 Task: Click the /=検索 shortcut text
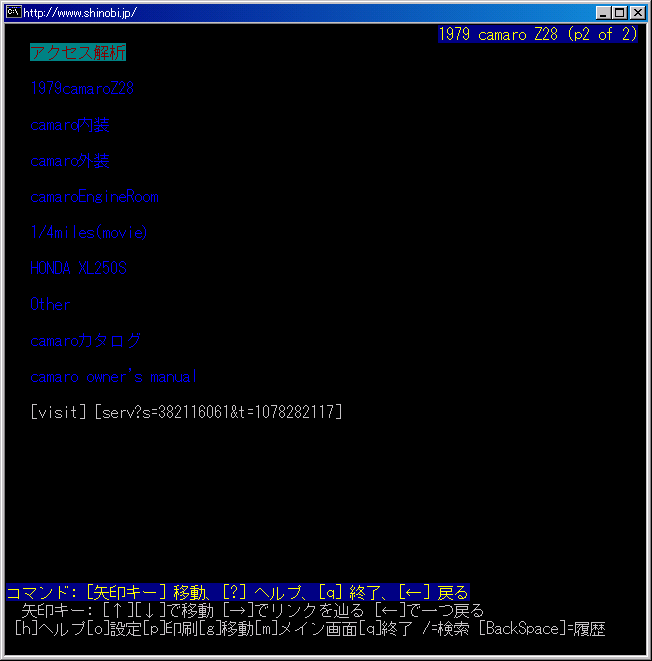click(x=445, y=629)
